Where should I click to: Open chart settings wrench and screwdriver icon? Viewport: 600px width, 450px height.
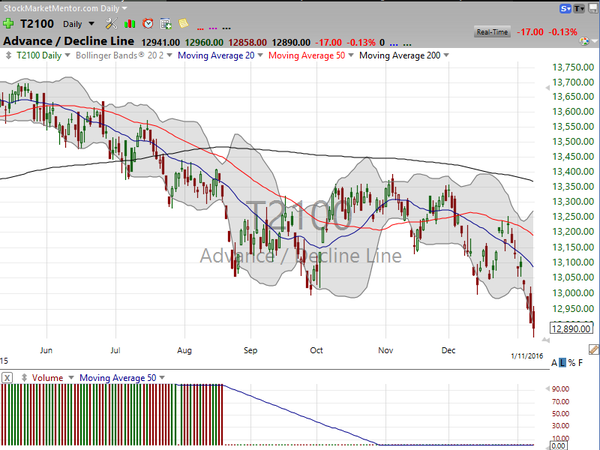111,24
